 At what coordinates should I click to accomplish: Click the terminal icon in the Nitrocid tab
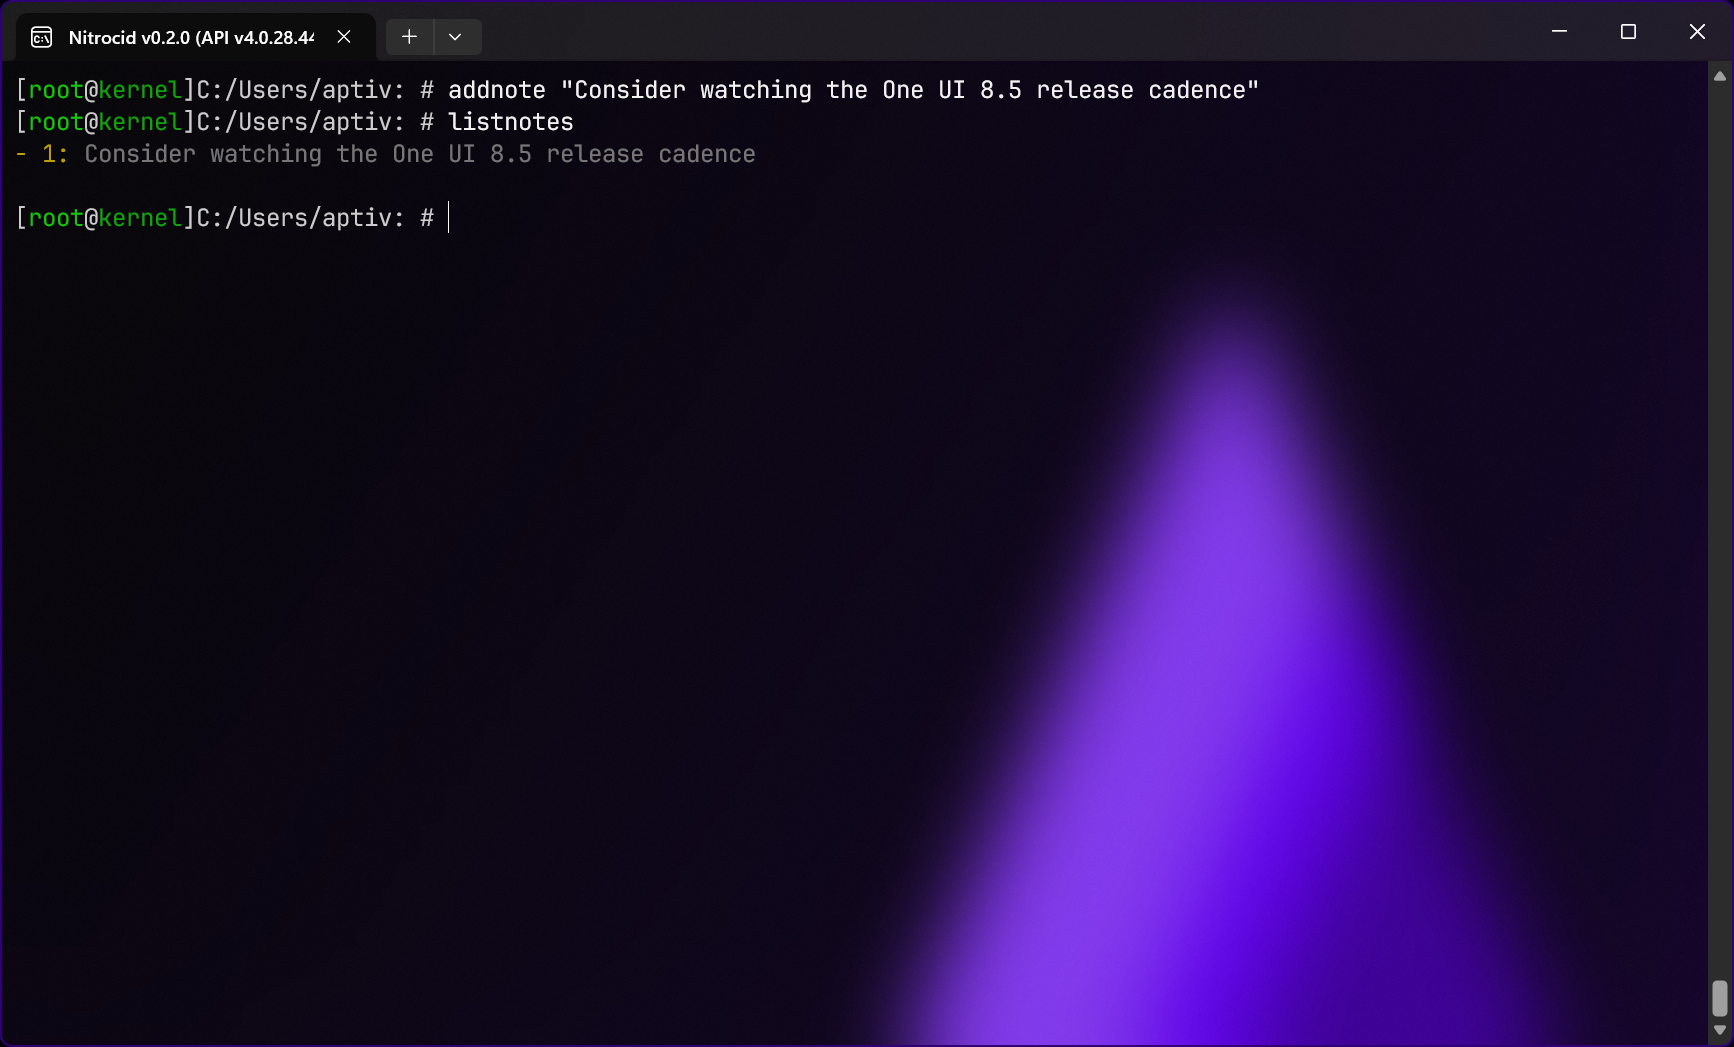coord(41,38)
